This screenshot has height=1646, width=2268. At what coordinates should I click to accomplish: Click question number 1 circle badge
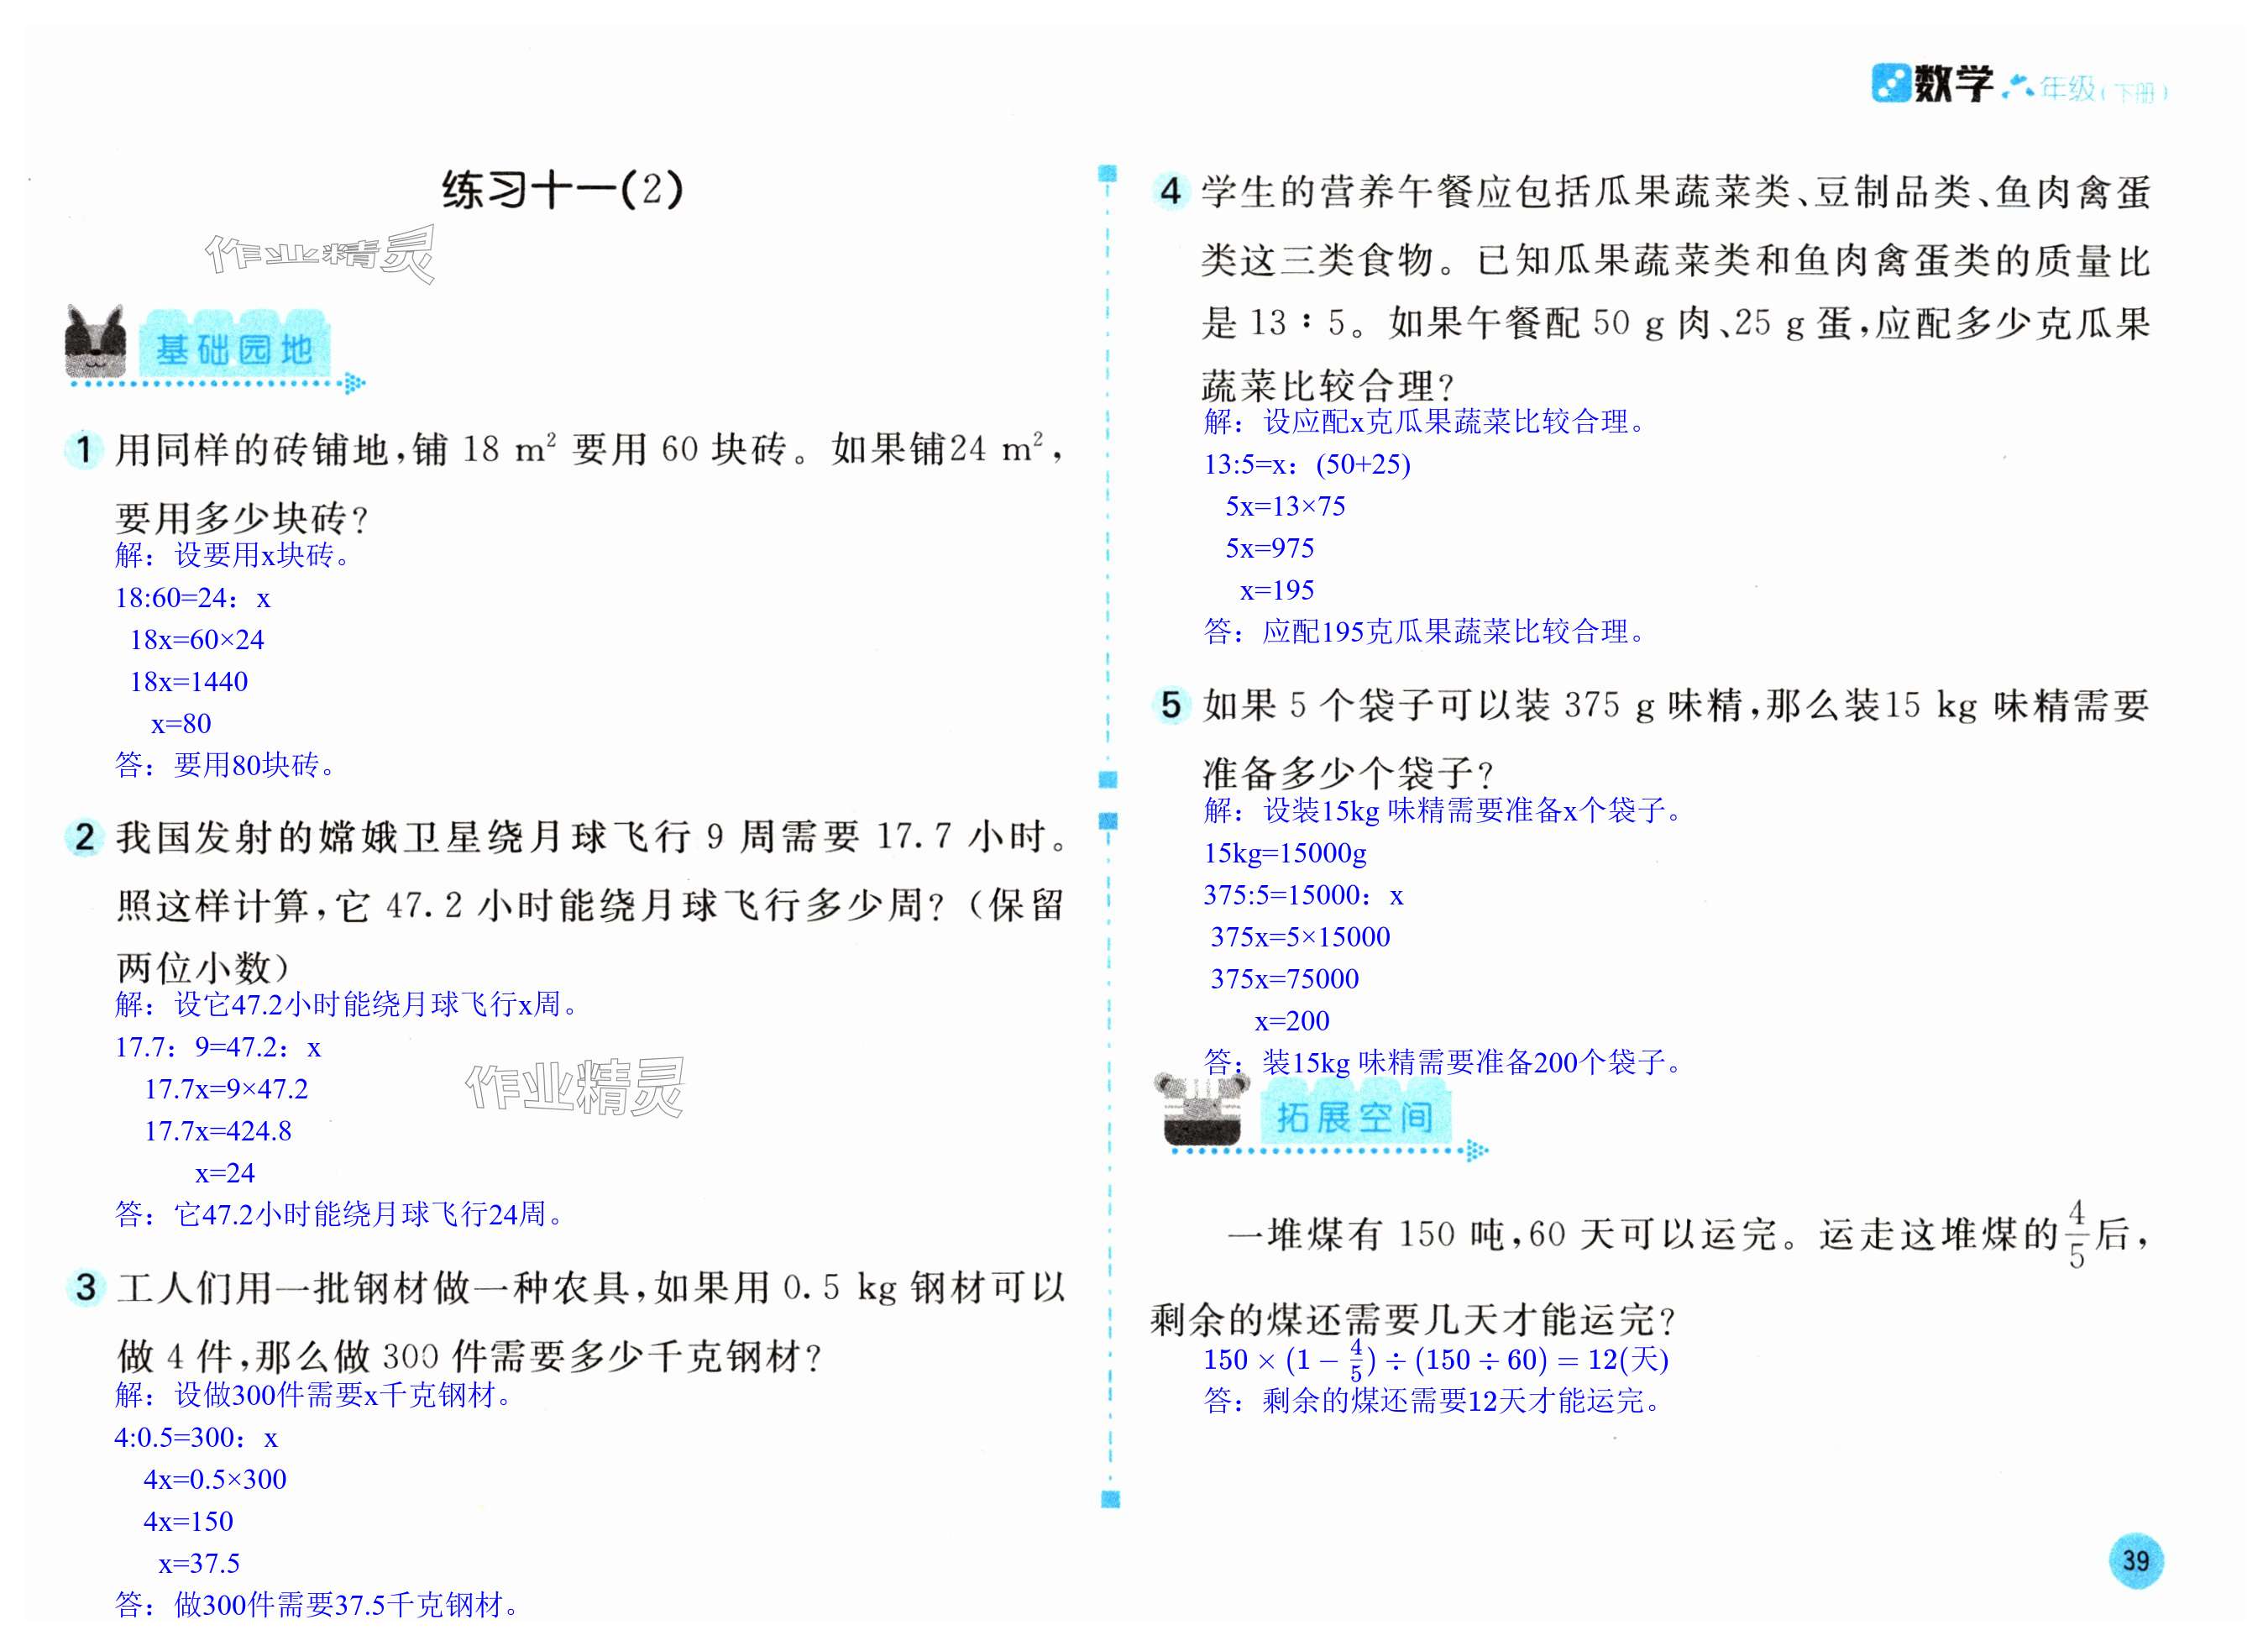pos(84,450)
